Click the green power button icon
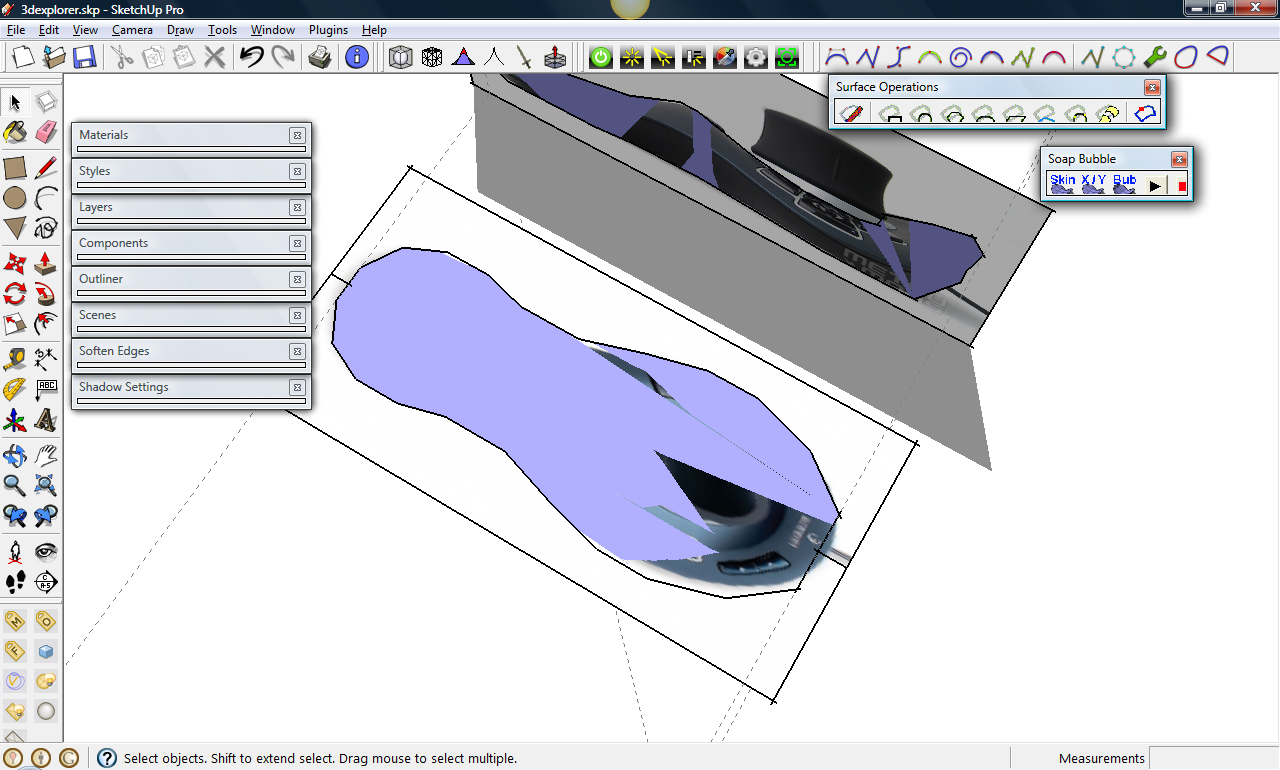 coord(600,57)
